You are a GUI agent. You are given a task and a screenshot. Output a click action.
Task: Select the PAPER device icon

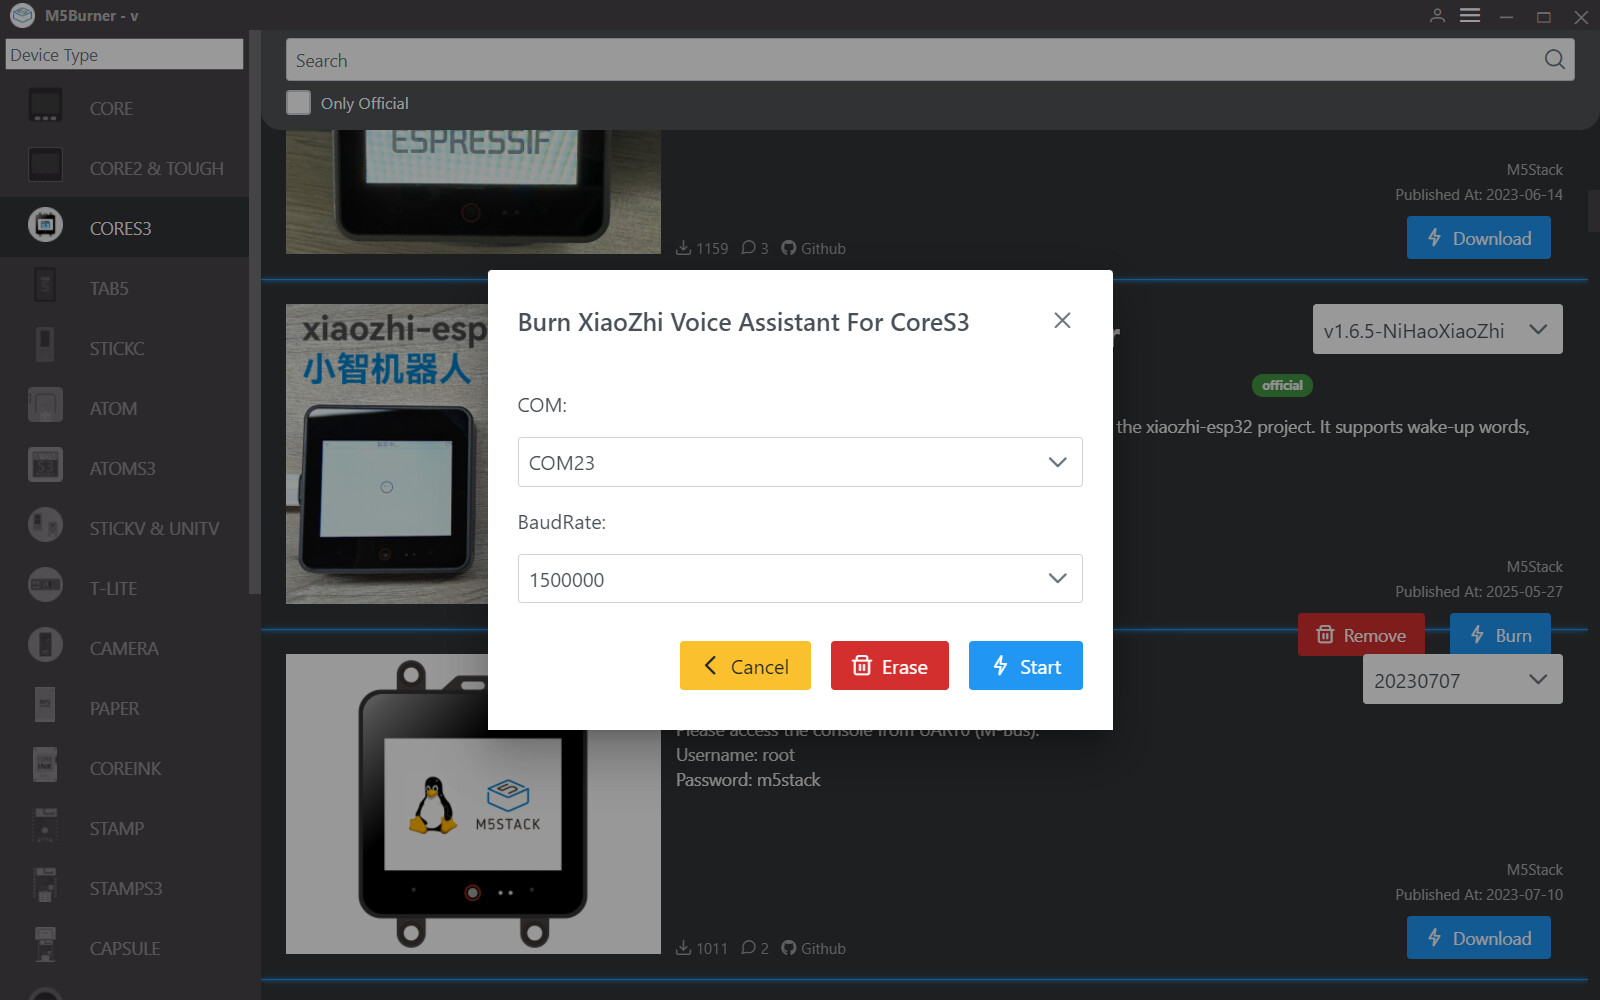pyautogui.click(x=45, y=706)
